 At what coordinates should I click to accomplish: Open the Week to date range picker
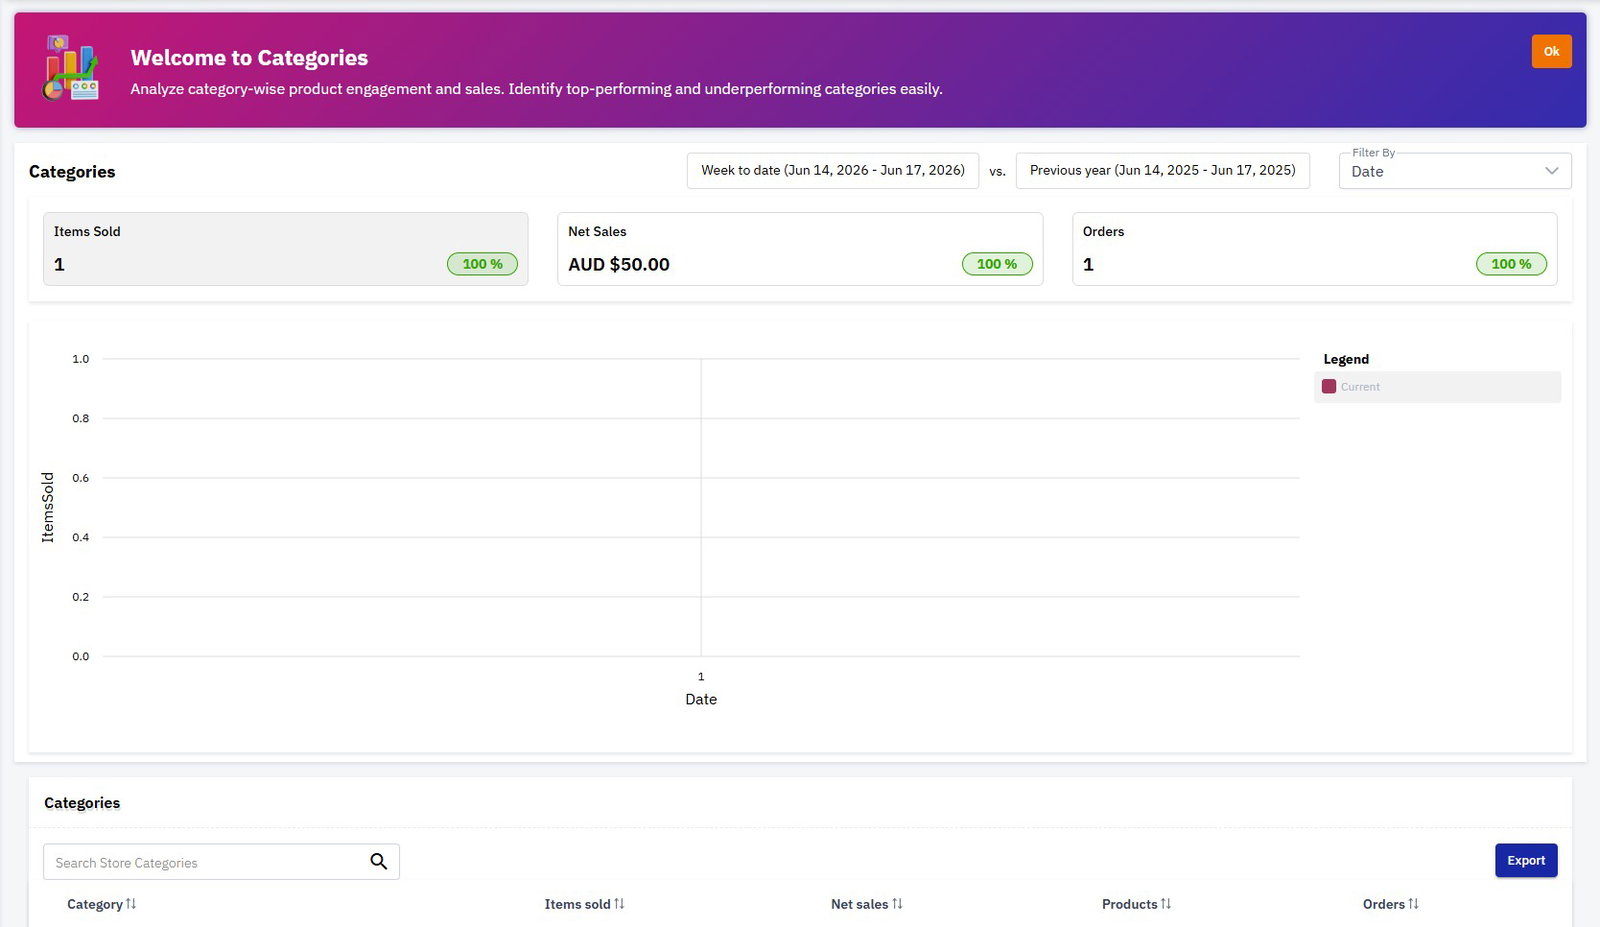tap(833, 171)
